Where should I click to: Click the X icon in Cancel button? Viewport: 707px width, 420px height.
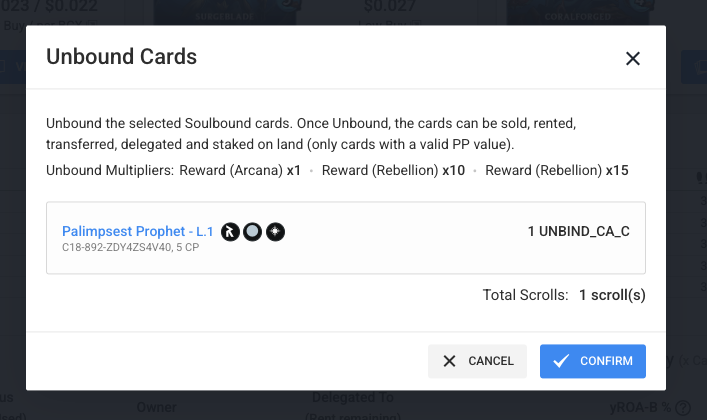pyautogui.click(x=449, y=361)
